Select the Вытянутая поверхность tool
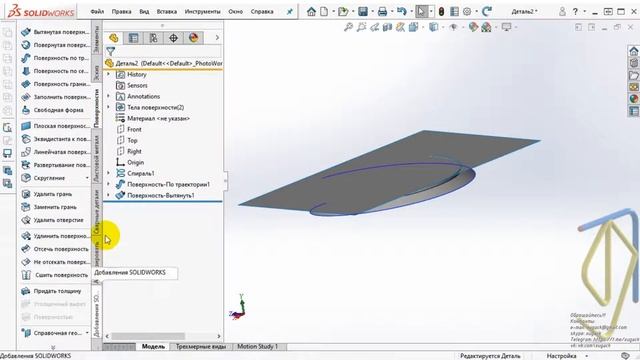This screenshot has width=640, height=360. [x=55, y=32]
